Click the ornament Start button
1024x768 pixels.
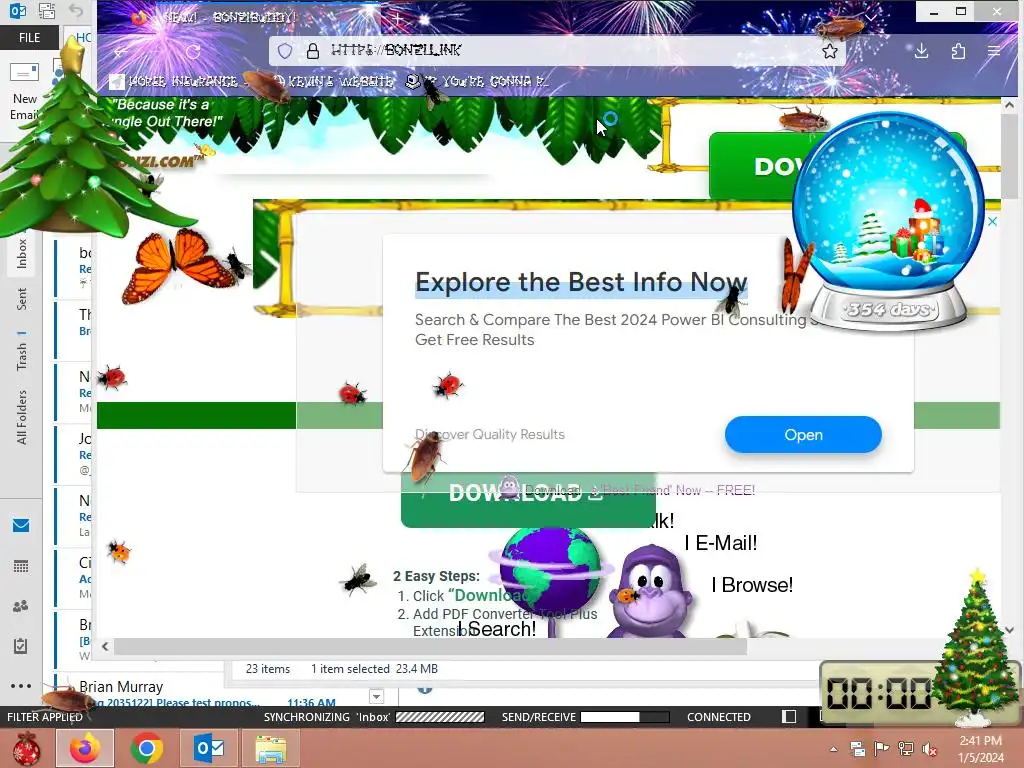pyautogui.click(x=27, y=748)
